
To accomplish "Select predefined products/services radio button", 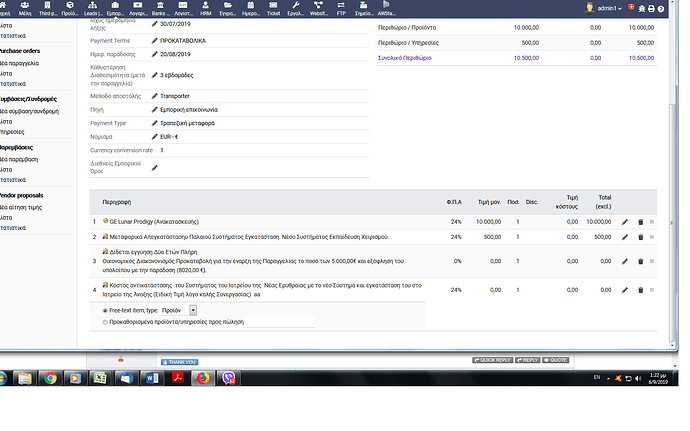I will pyautogui.click(x=105, y=322).
